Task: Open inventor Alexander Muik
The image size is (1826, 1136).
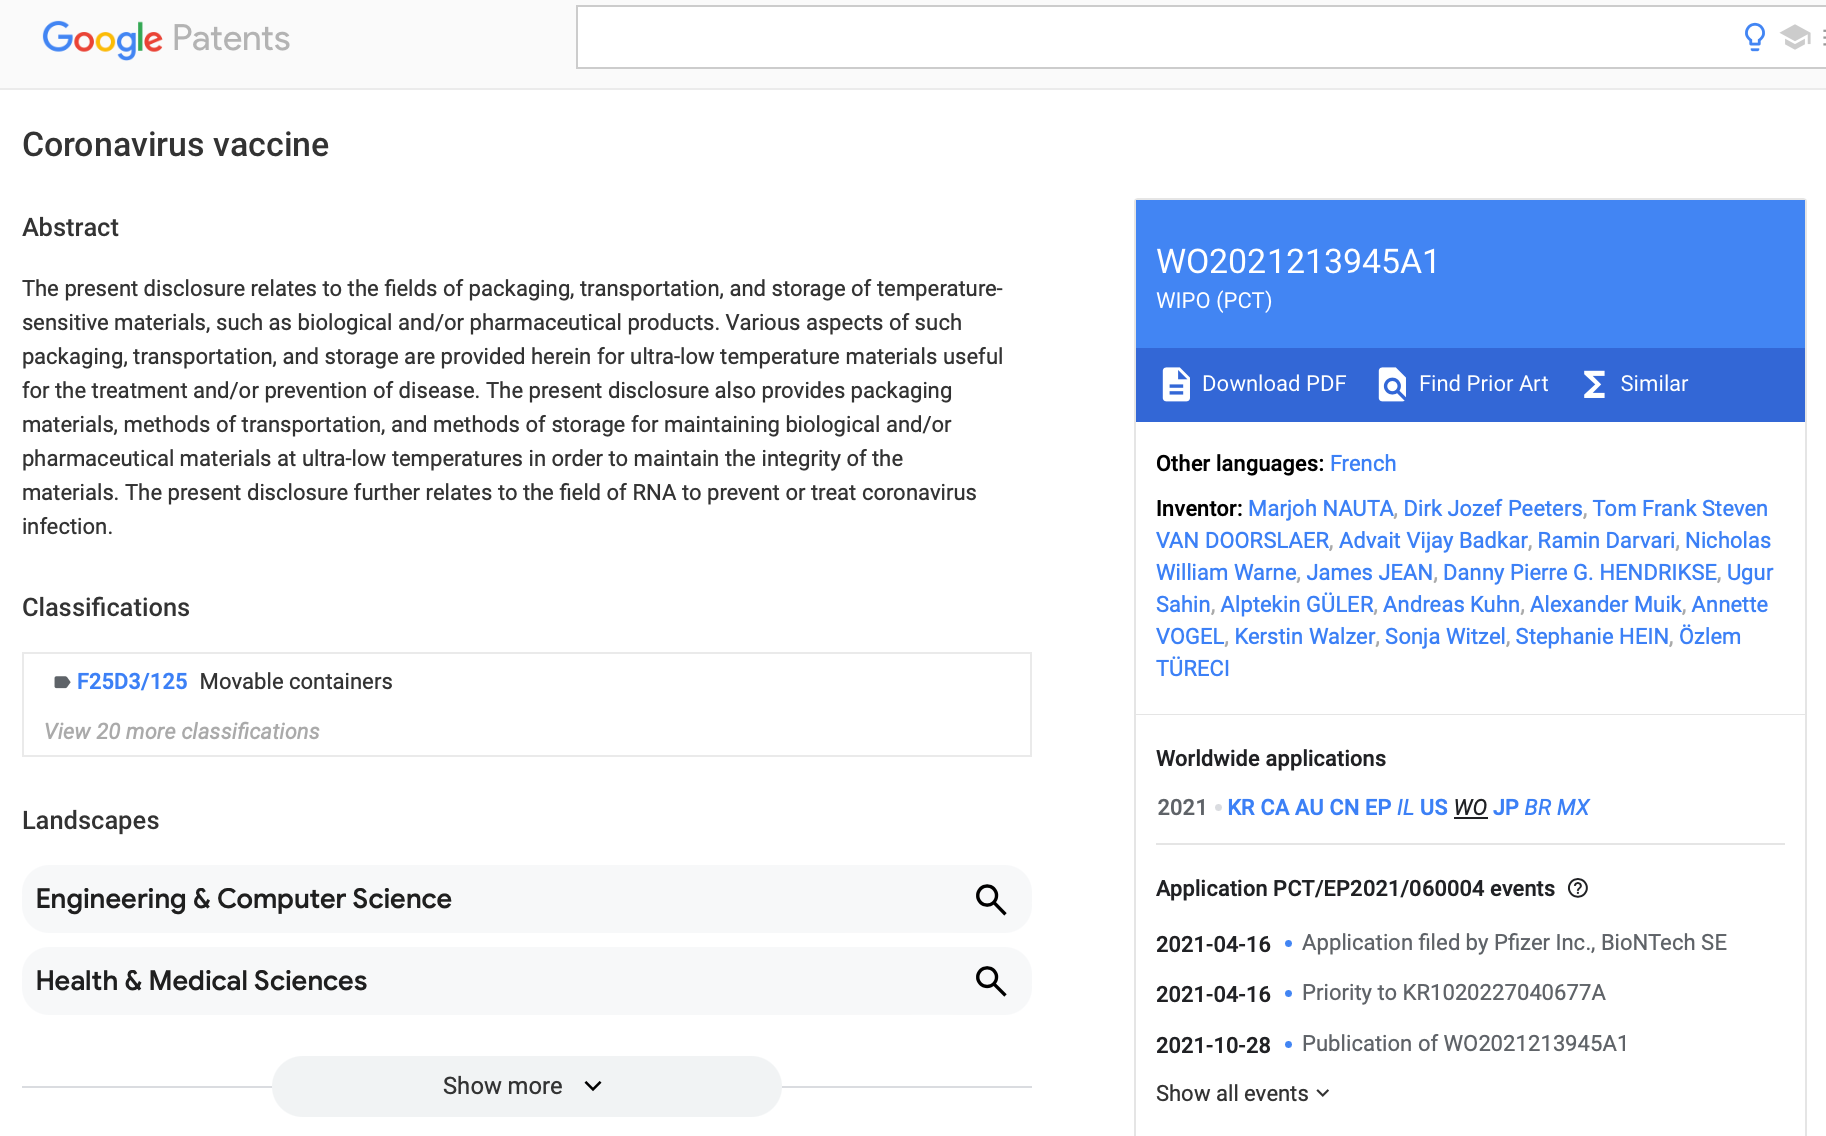Action: (1606, 604)
